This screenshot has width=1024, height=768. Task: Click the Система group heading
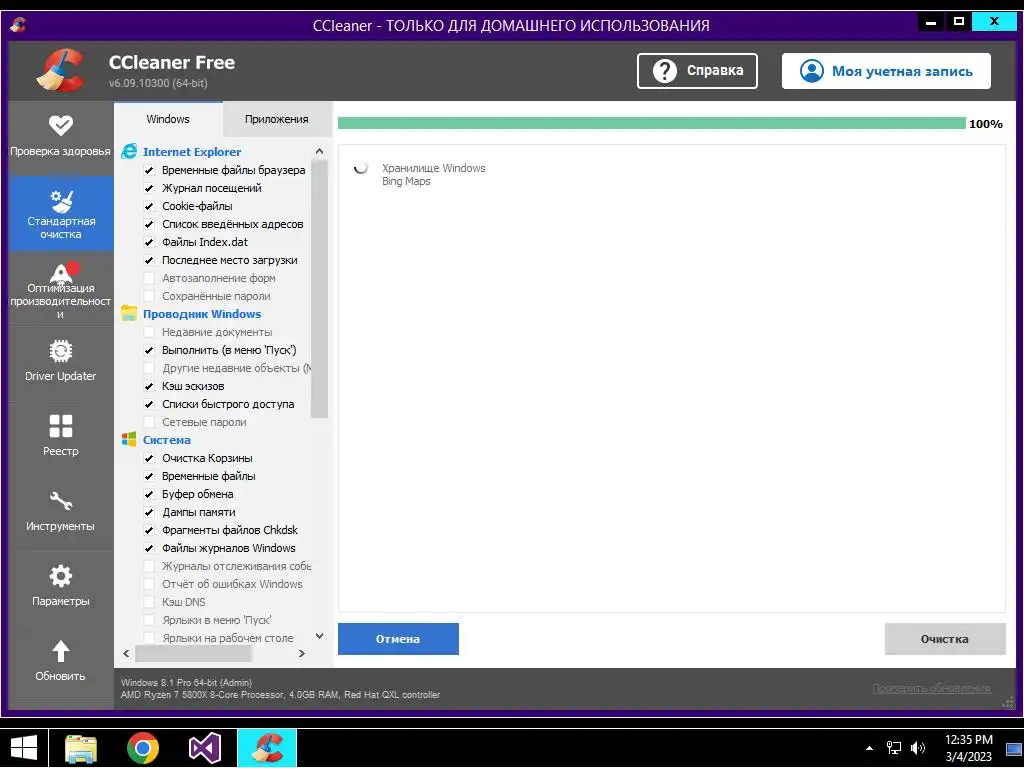(167, 440)
